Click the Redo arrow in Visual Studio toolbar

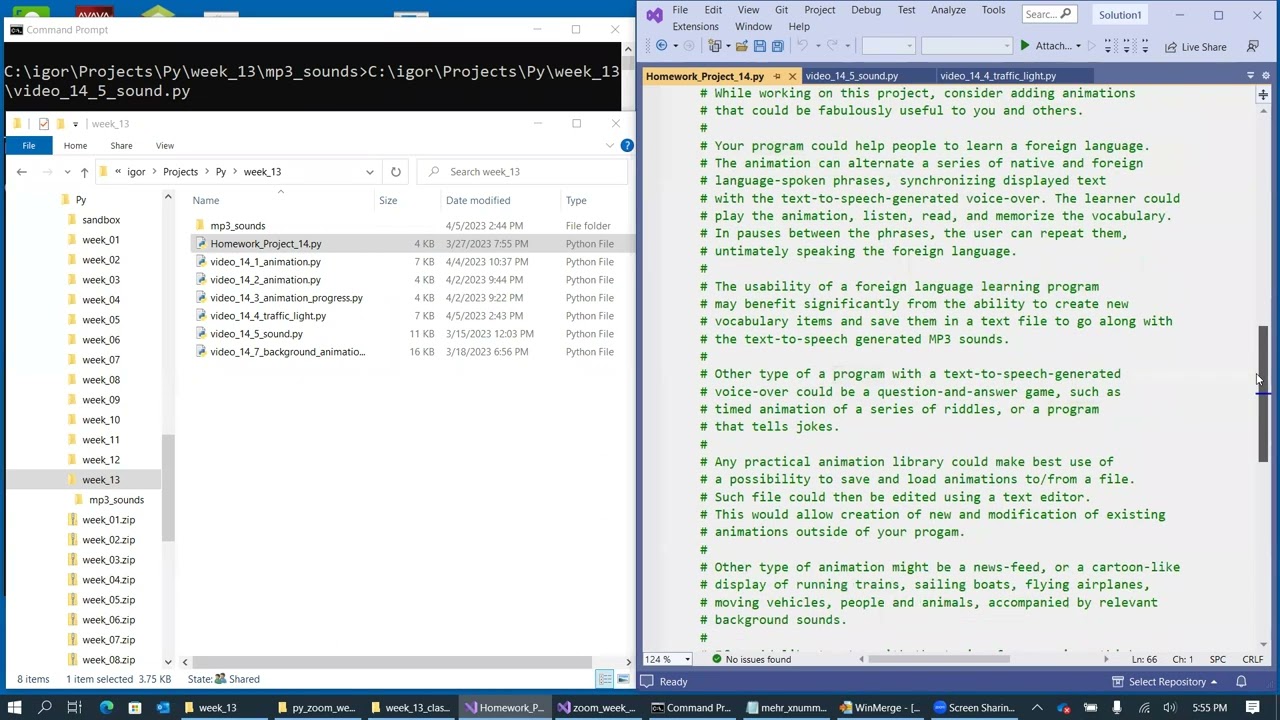tap(831, 46)
